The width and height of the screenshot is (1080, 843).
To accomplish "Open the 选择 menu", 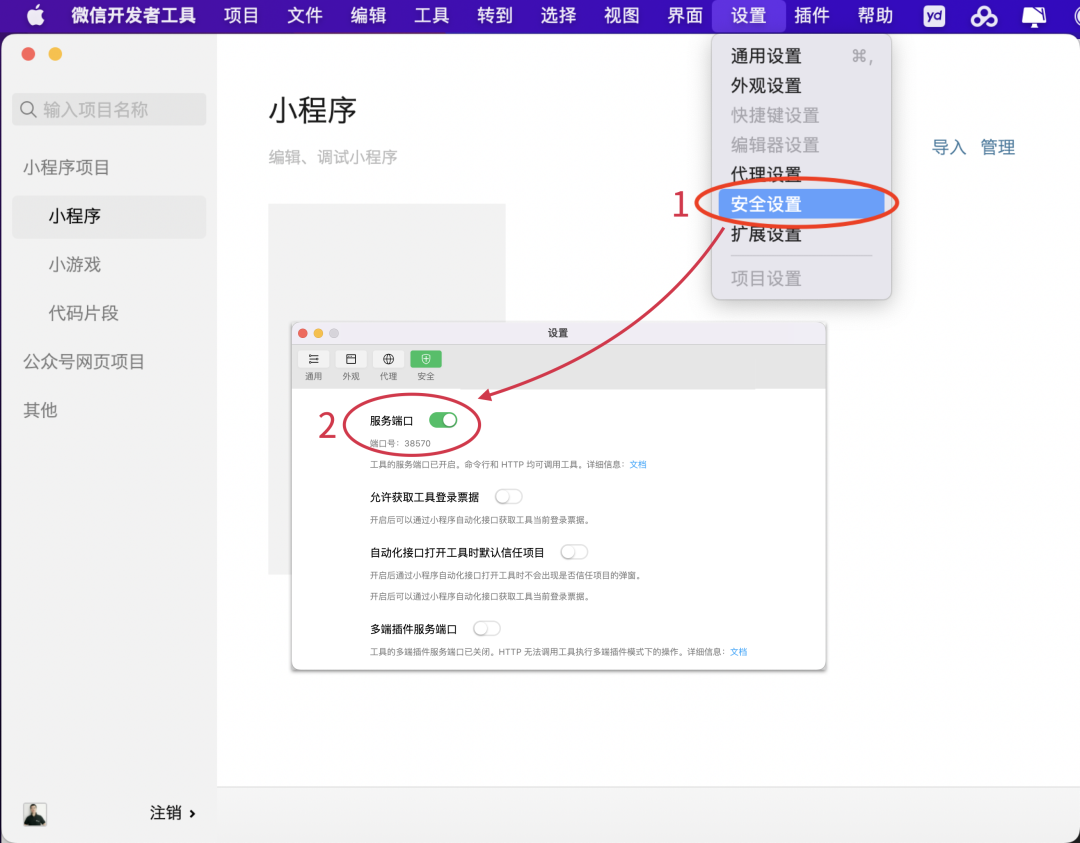I will pyautogui.click(x=558, y=15).
